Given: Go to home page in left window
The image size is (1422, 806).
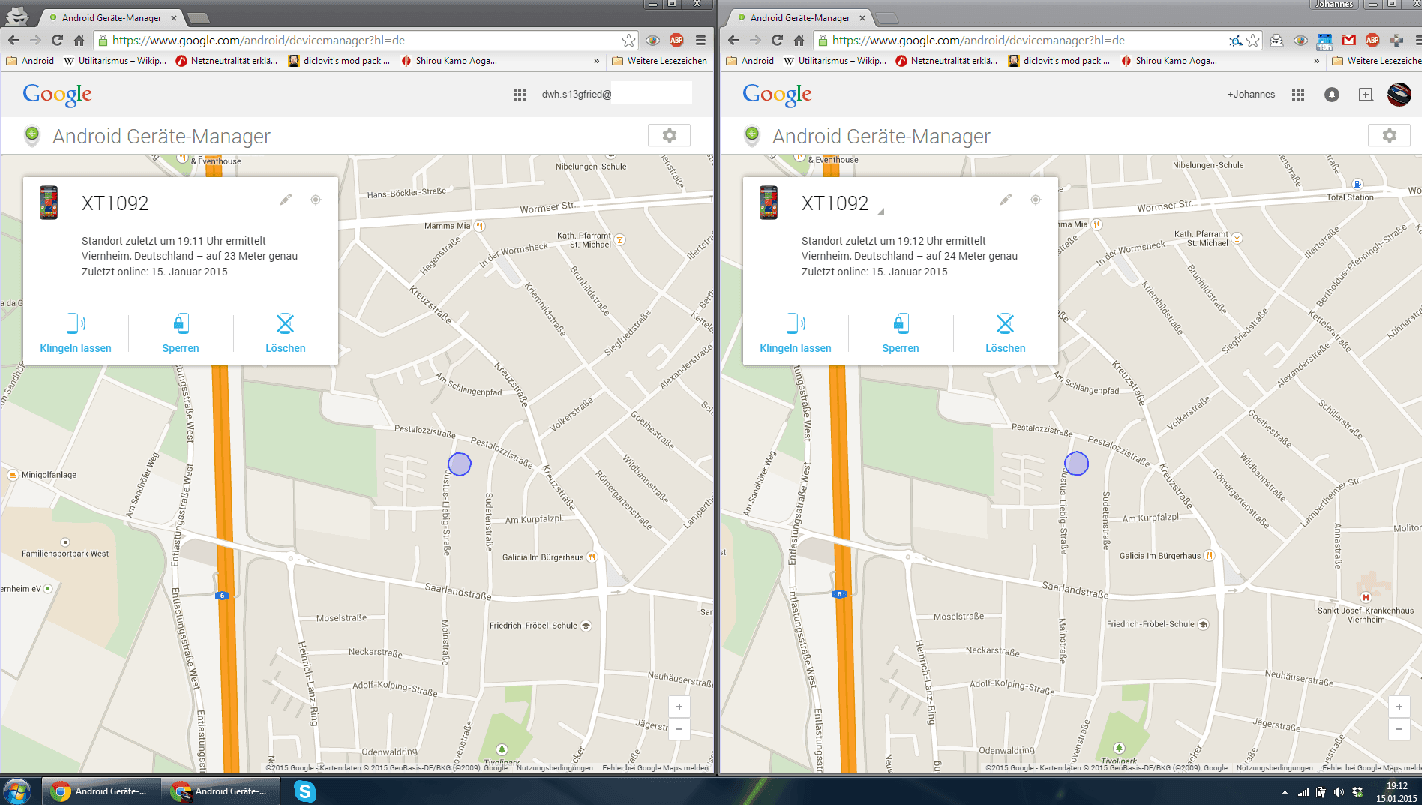Looking at the screenshot, I should [79, 40].
